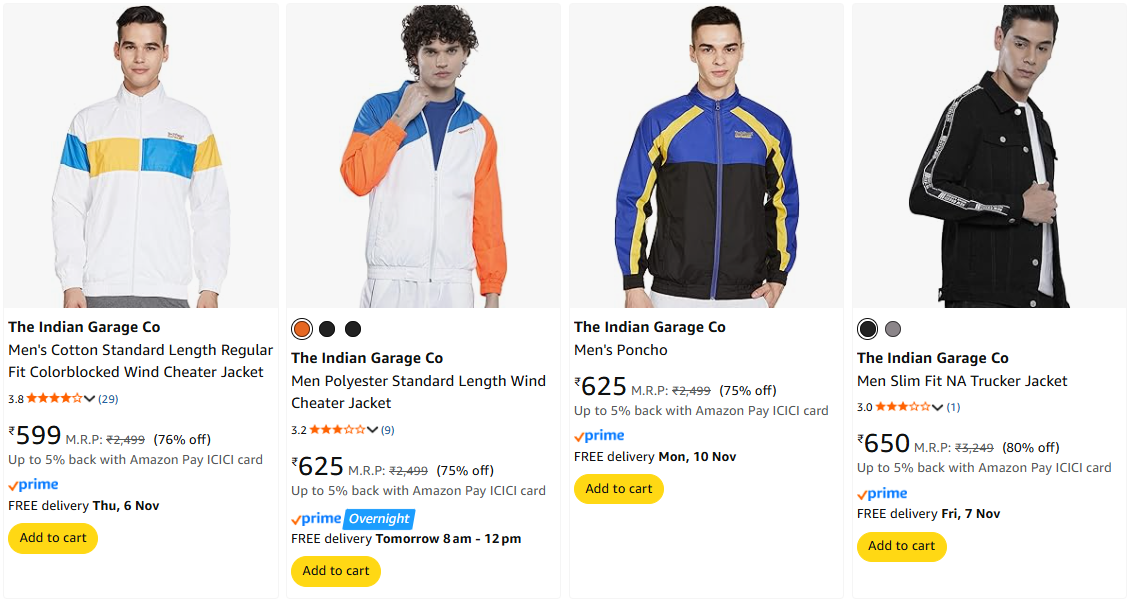Click the star rating icons for Colorblocked jacket

[54, 399]
